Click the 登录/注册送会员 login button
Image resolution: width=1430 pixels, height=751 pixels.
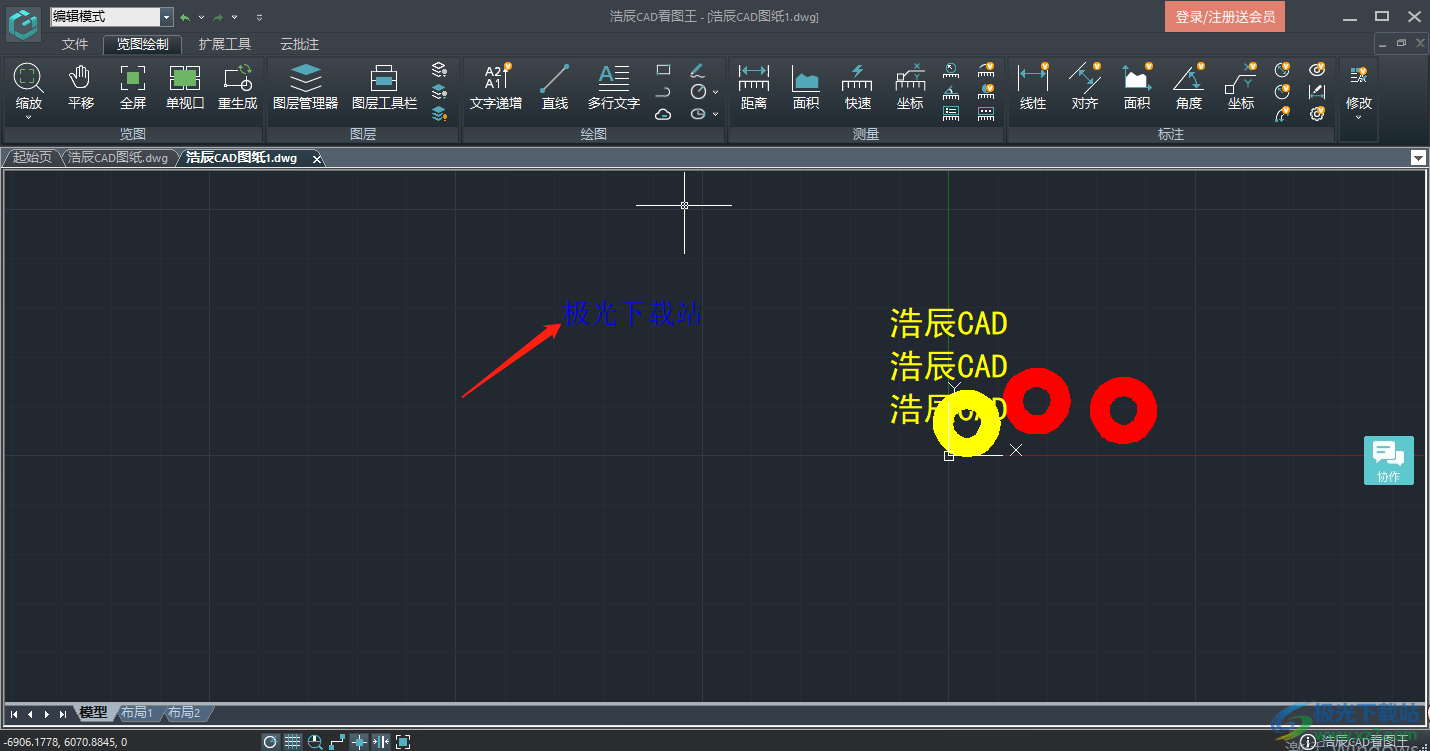(1225, 17)
